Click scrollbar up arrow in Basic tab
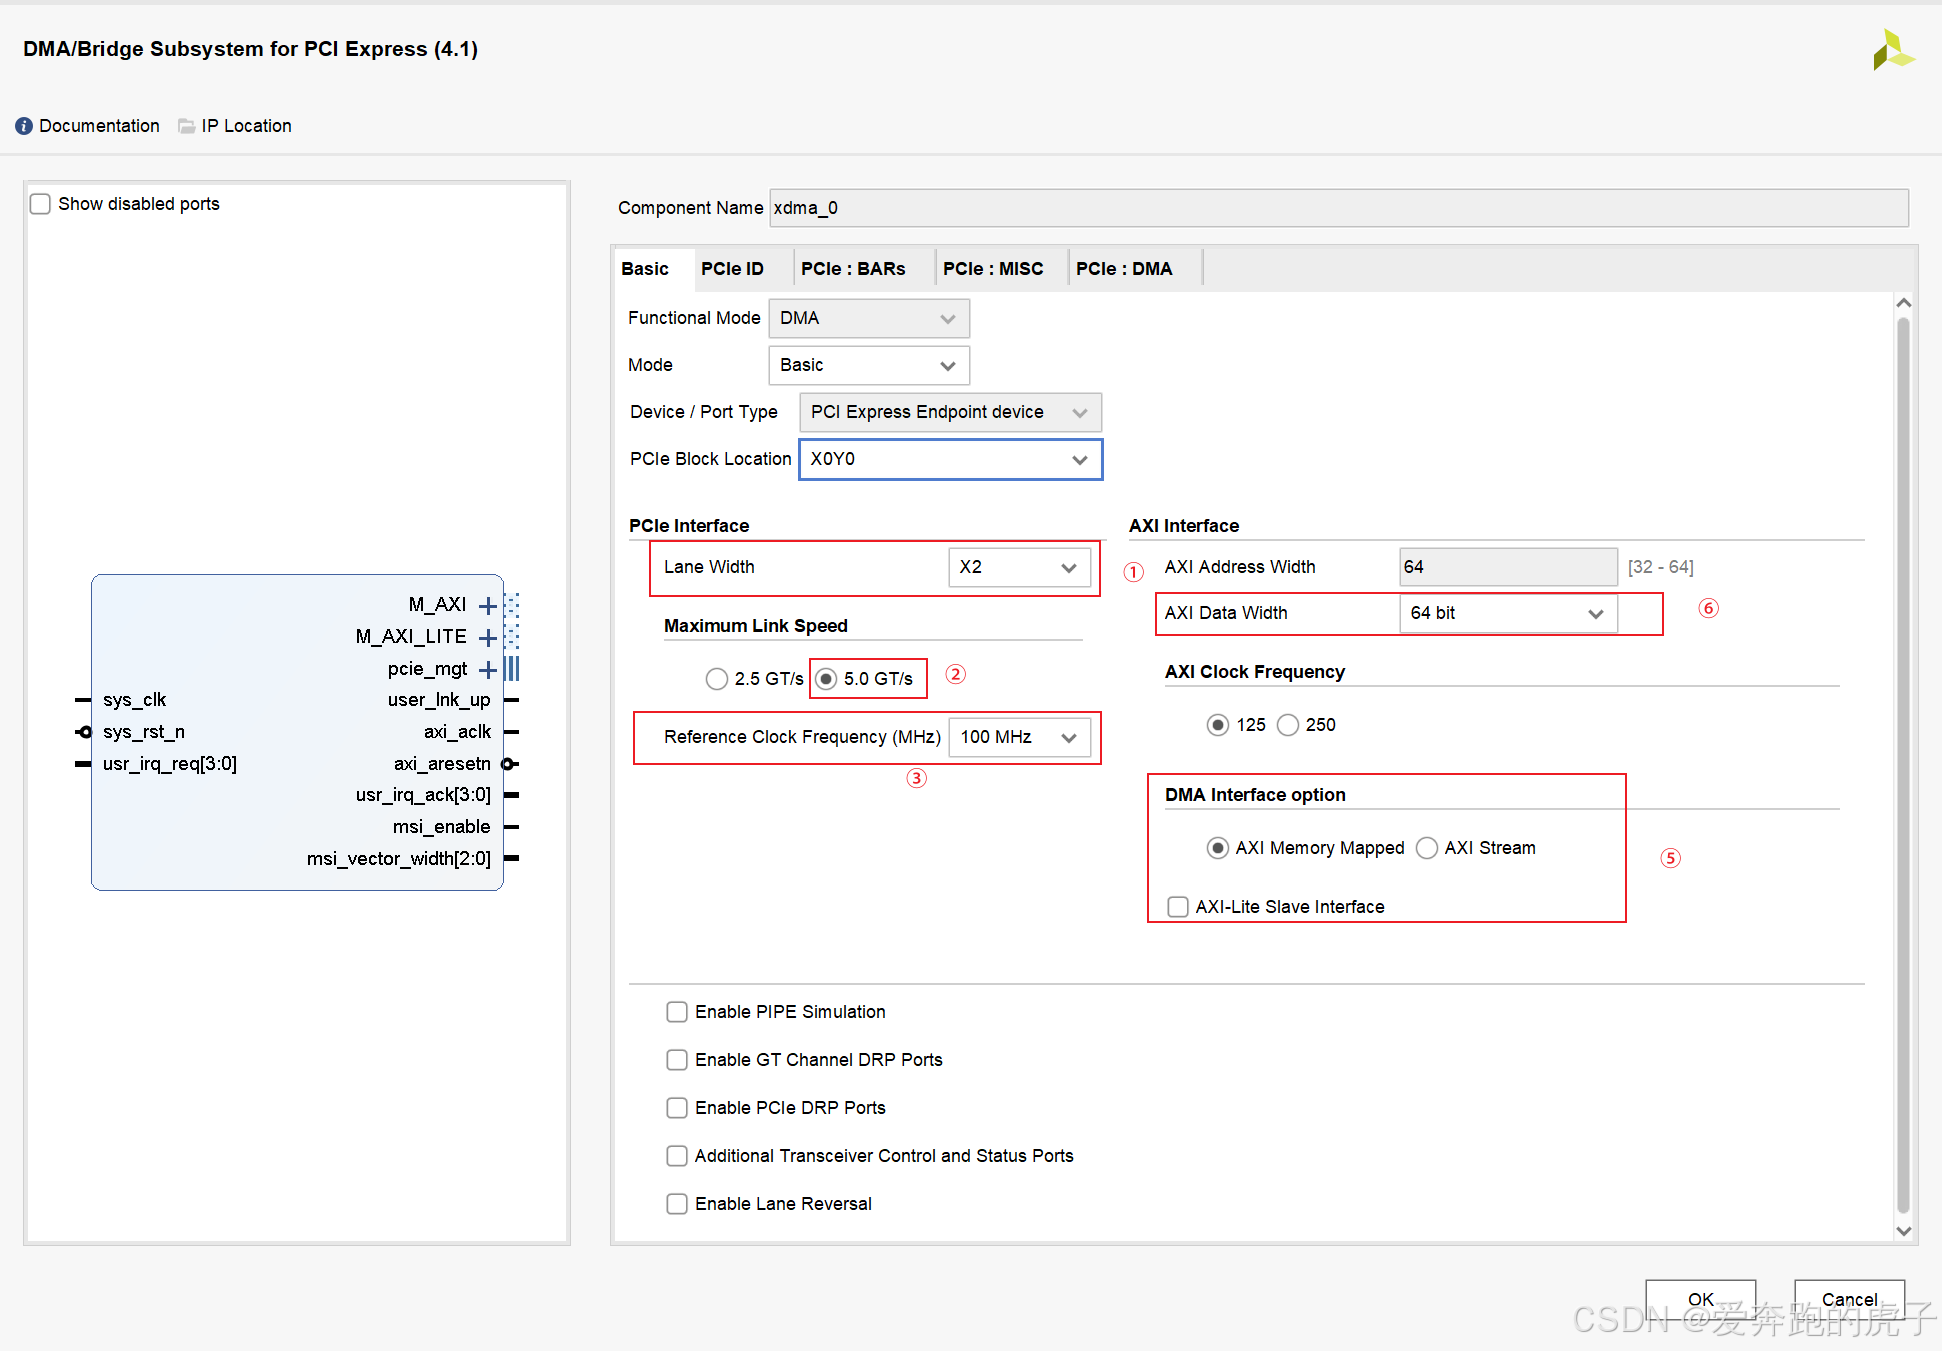This screenshot has height=1351, width=1942. tap(1903, 303)
